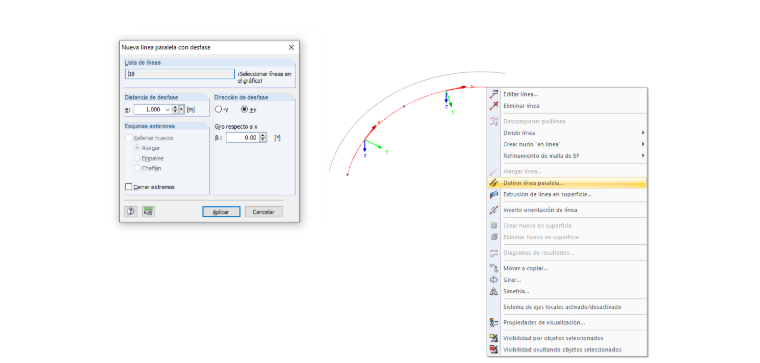This screenshot has width=760, height=363.
Task: Enable the Cerrar extremos checkbox
Action: point(128,187)
